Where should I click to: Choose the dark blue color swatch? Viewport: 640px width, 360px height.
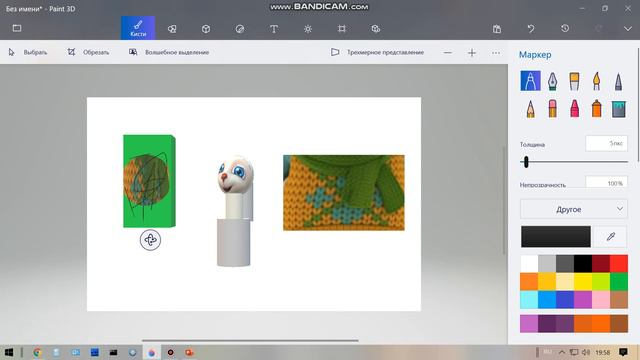coord(565,300)
